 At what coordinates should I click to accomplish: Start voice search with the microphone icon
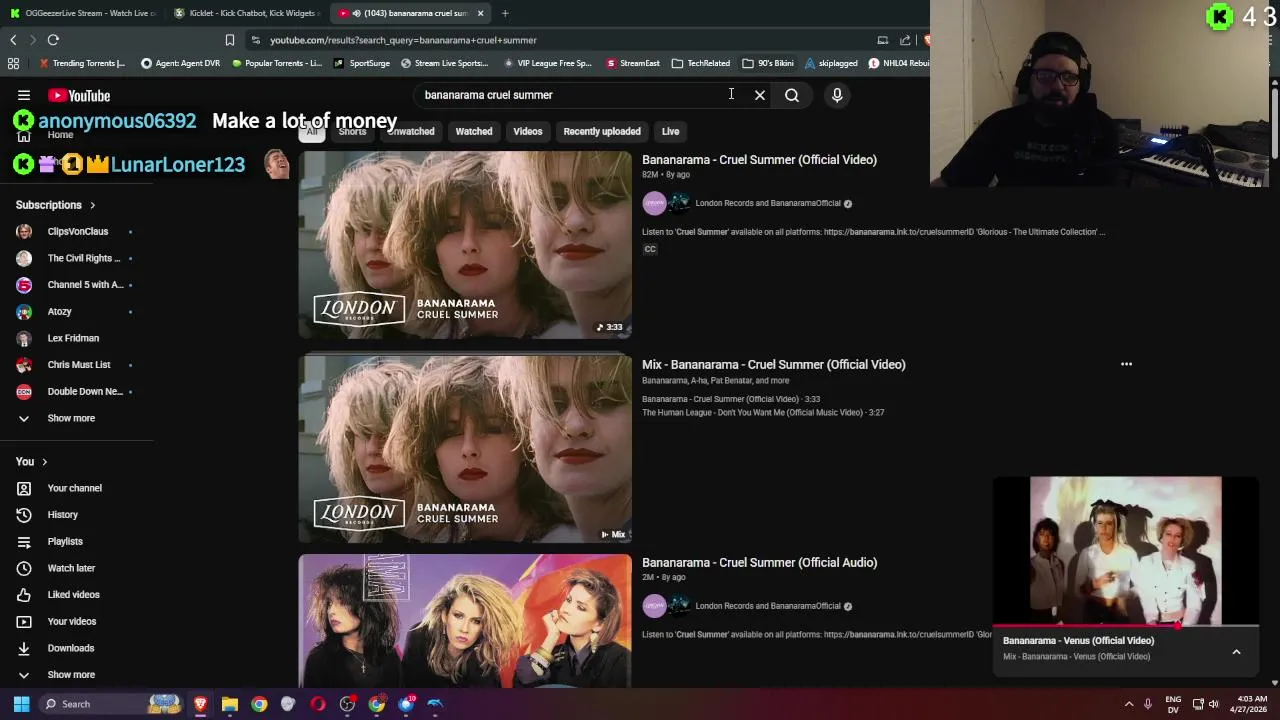837,95
